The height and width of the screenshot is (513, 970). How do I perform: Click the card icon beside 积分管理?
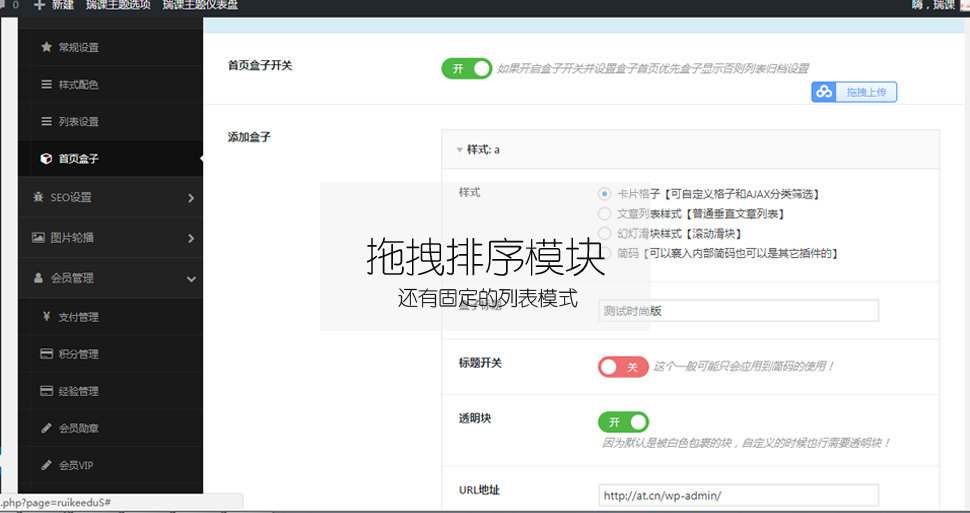(46, 354)
